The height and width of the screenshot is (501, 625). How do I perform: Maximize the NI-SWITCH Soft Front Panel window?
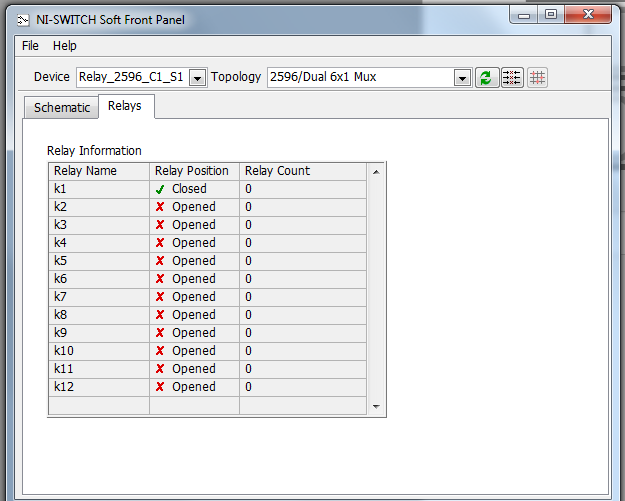pyautogui.click(x=551, y=15)
